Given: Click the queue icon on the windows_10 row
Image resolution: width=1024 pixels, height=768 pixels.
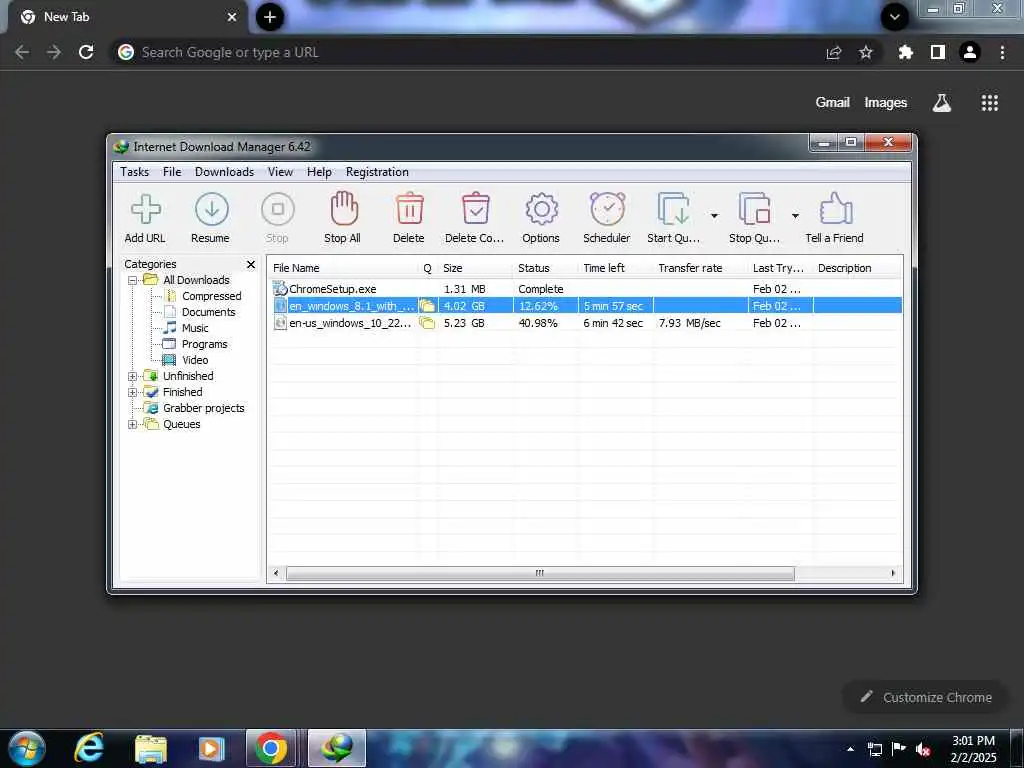Looking at the screenshot, I should [427, 323].
